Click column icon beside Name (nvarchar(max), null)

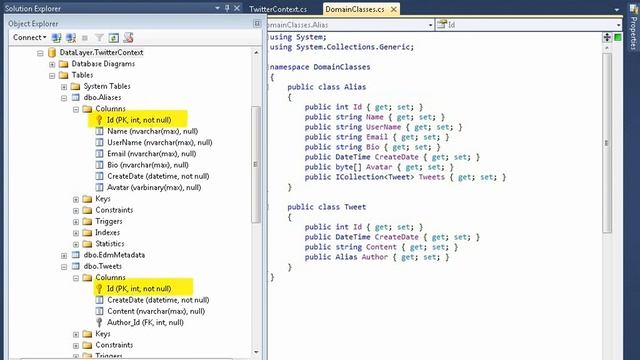(99, 131)
